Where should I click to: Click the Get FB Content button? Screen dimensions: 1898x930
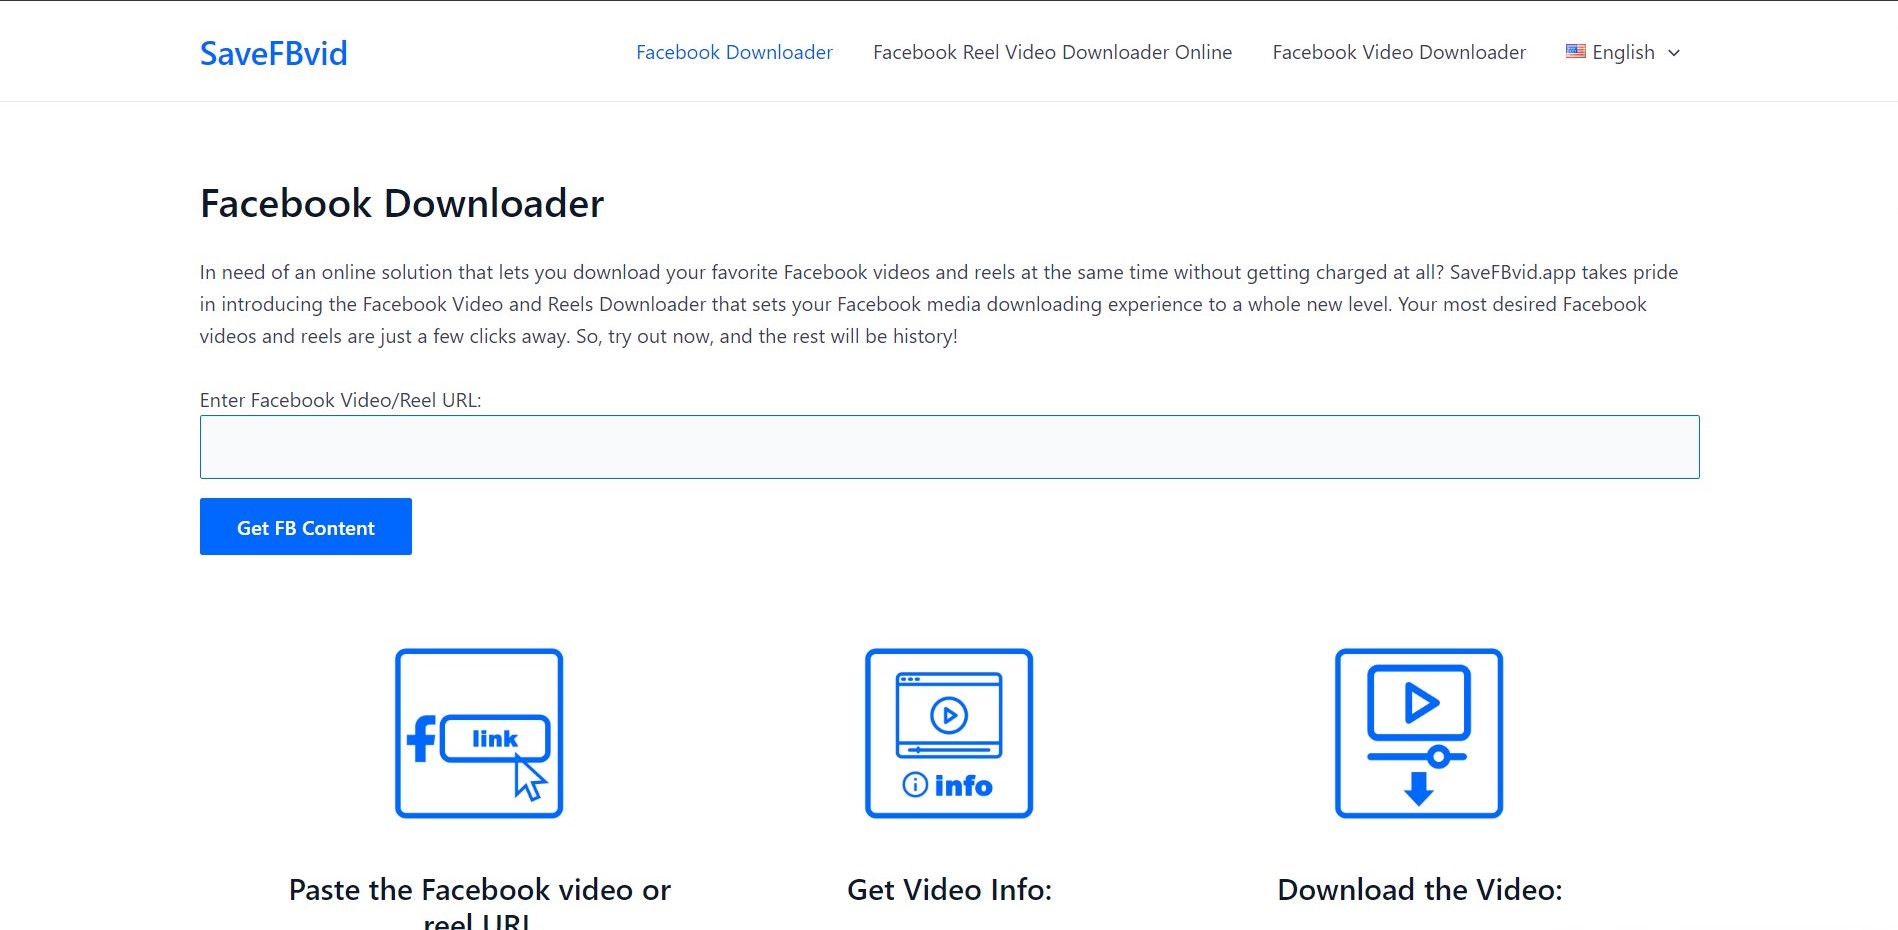pos(306,527)
